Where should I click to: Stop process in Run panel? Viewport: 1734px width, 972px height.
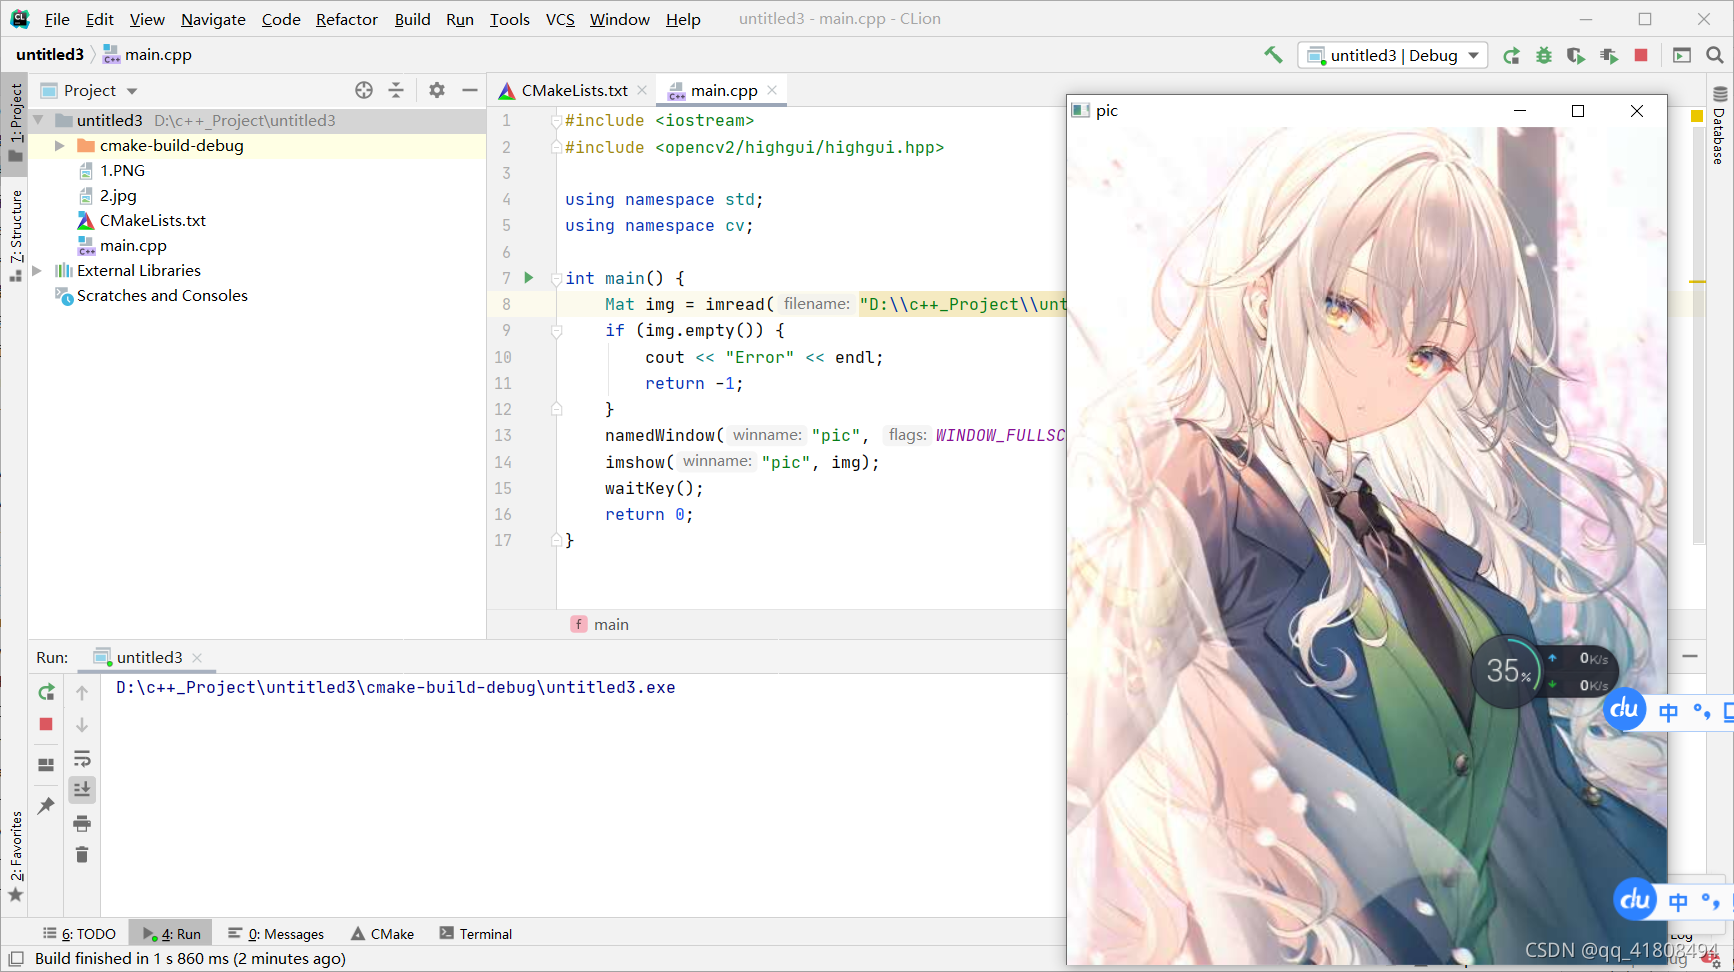(46, 724)
